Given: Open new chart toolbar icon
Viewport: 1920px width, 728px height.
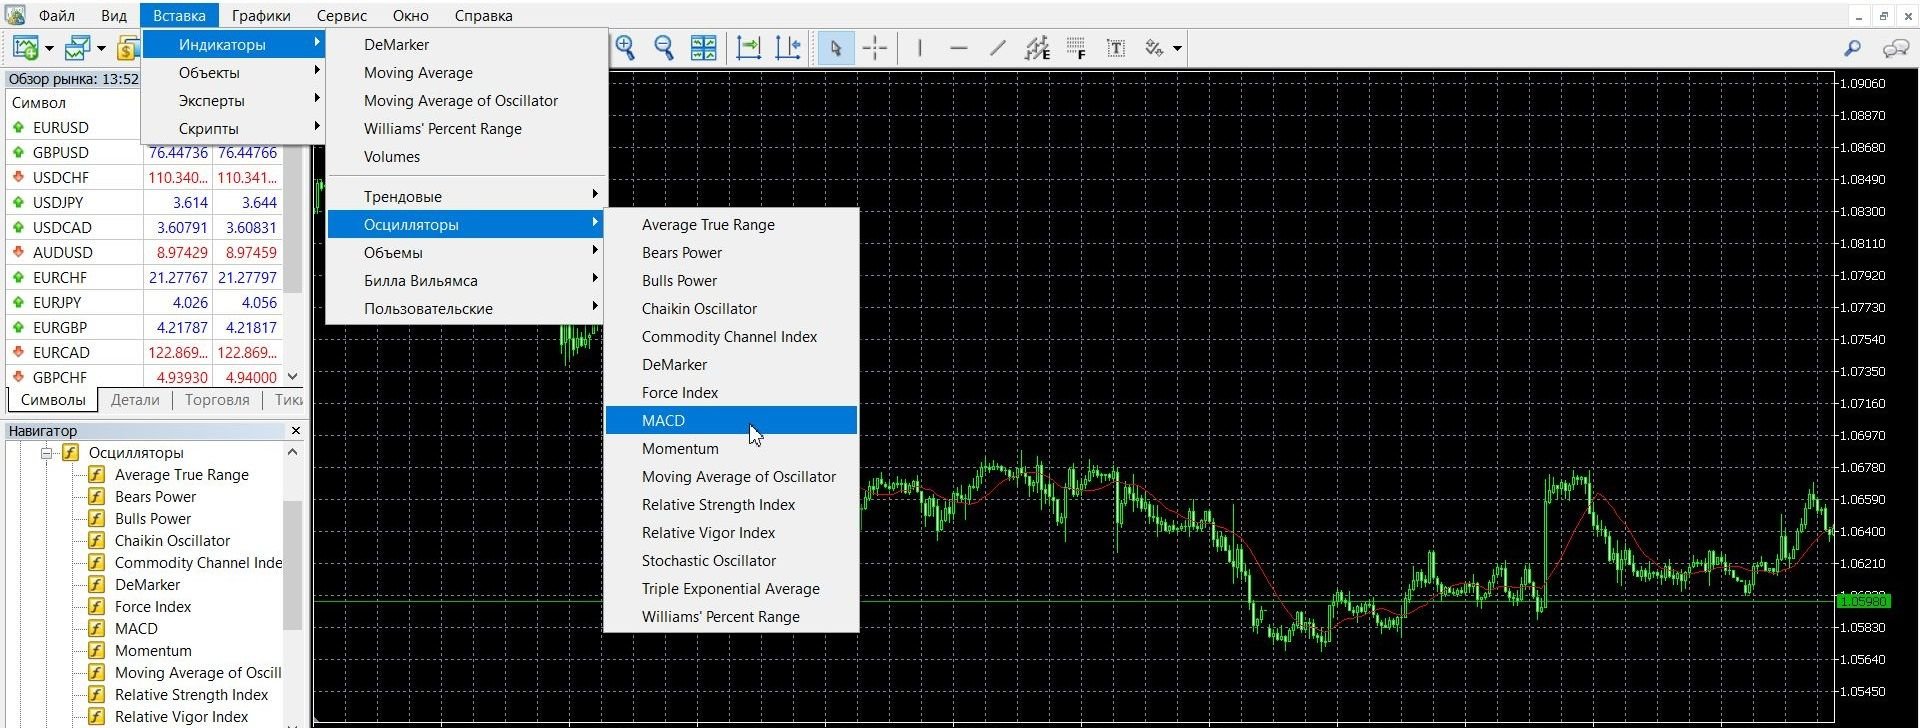Looking at the screenshot, I should click(x=25, y=48).
